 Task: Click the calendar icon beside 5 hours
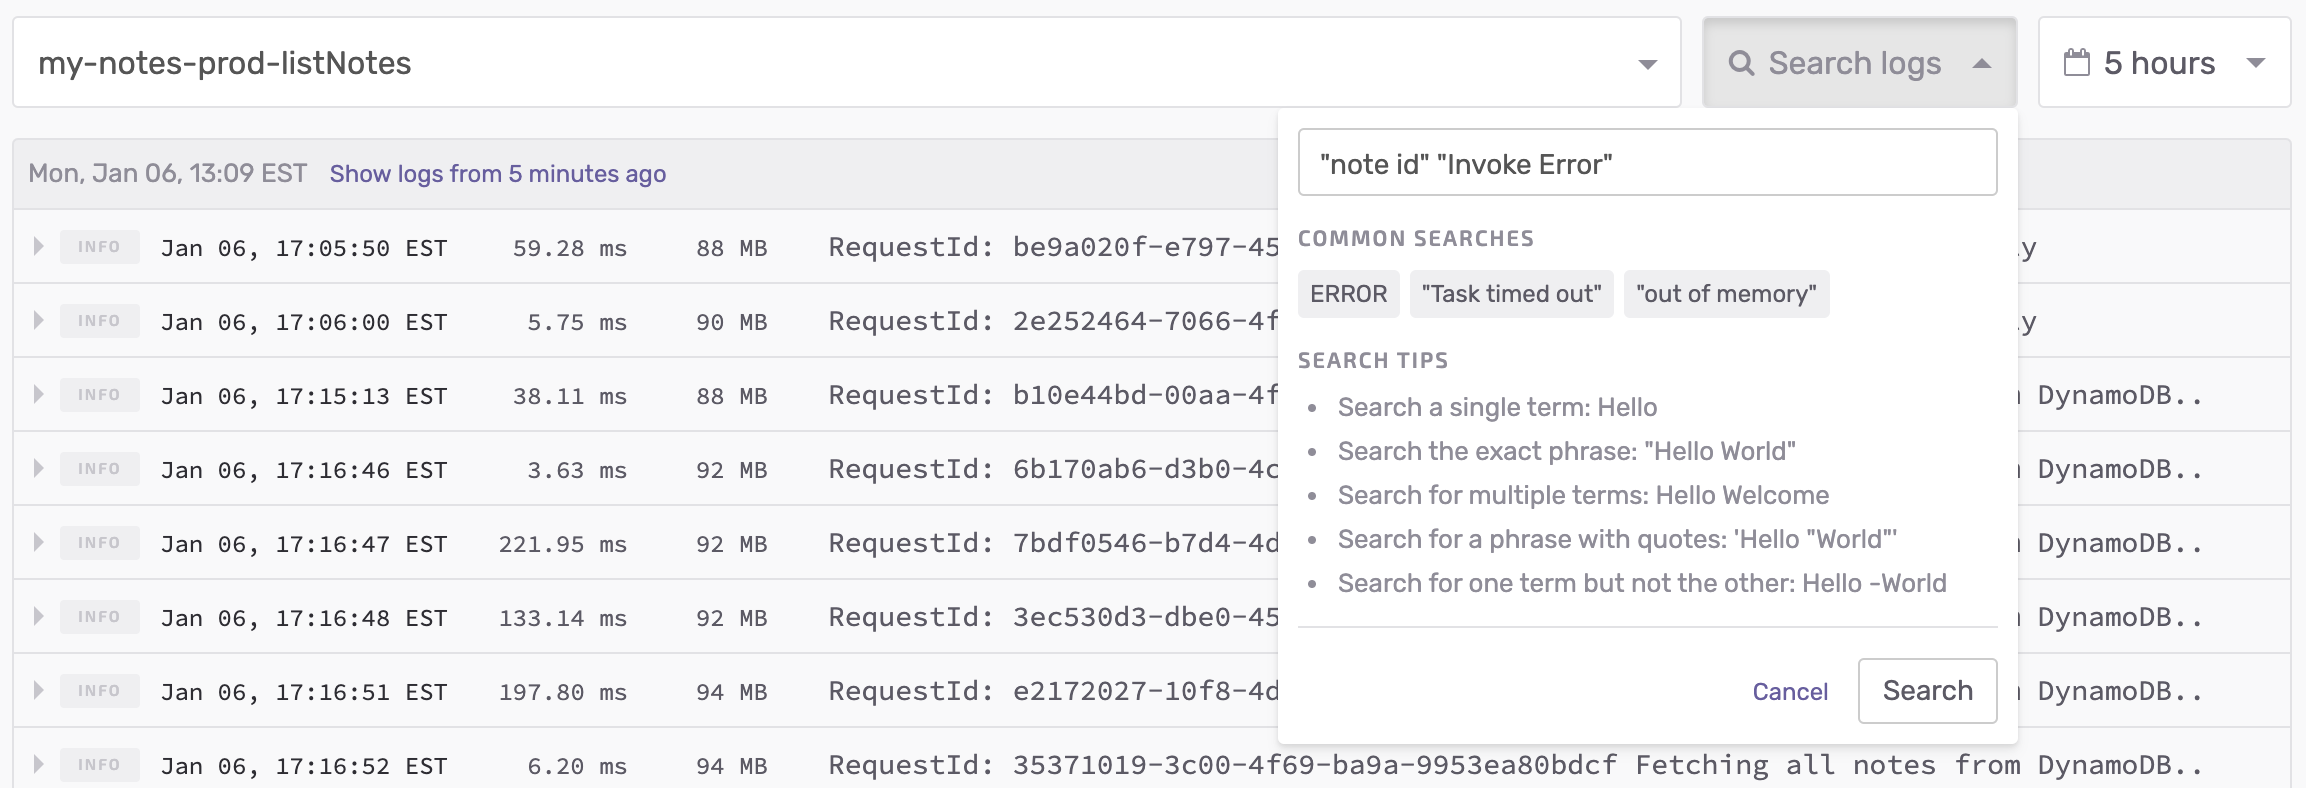(2077, 63)
